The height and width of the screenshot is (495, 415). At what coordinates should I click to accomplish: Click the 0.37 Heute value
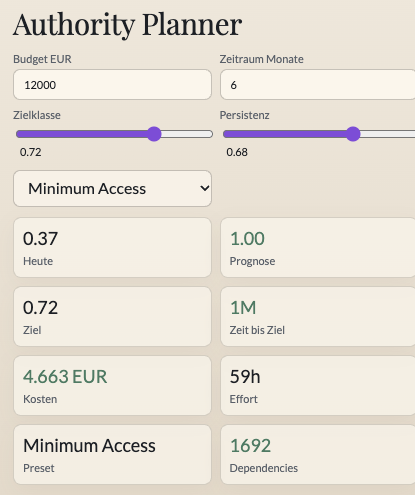point(40,239)
